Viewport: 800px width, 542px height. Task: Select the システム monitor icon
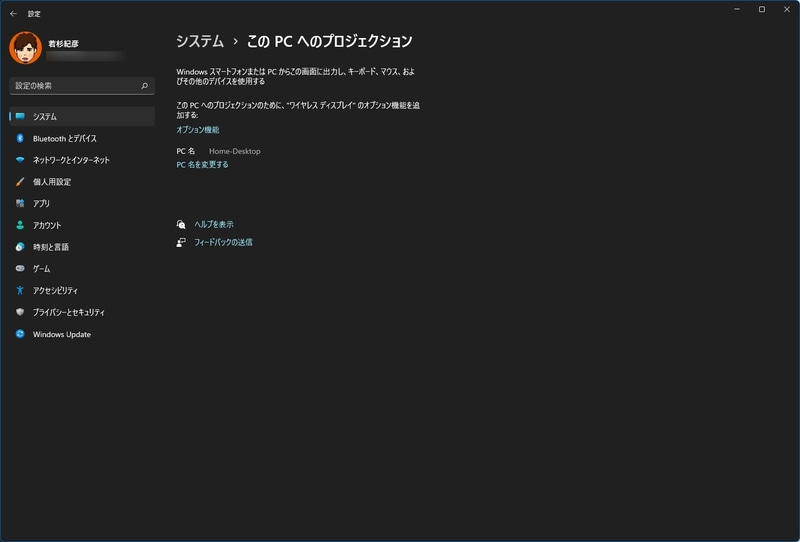pos(20,116)
